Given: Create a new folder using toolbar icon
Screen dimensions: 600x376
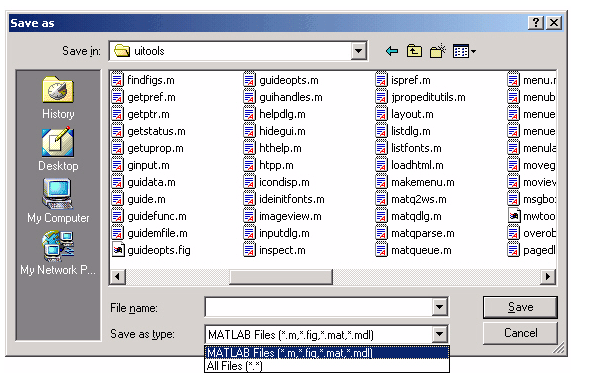Looking at the screenshot, I should (438, 51).
